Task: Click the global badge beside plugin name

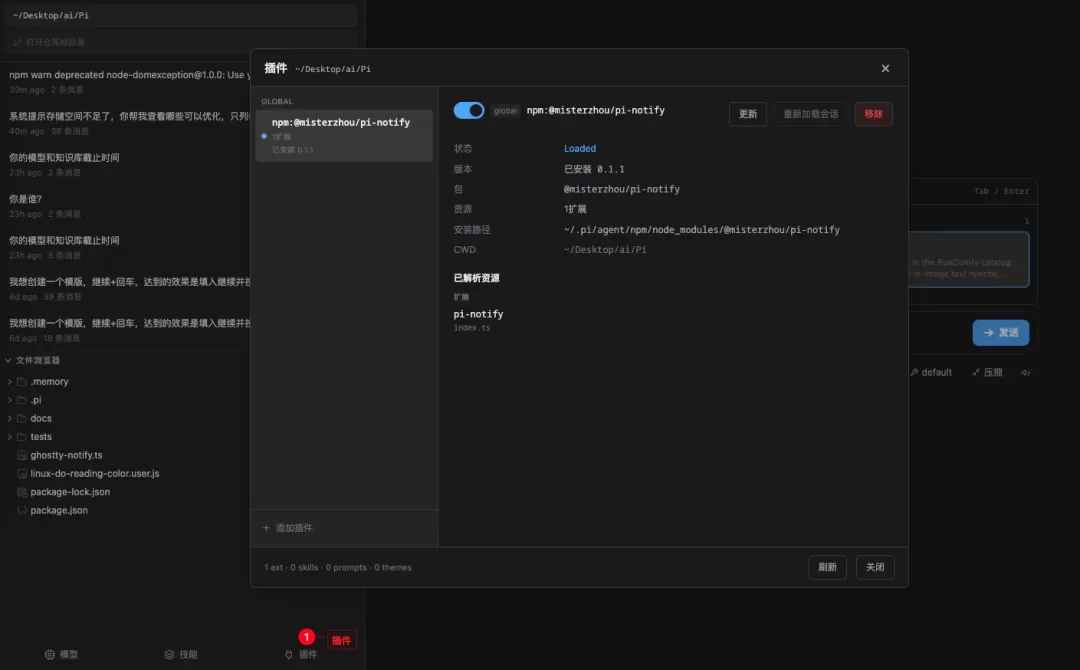Action: point(505,111)
